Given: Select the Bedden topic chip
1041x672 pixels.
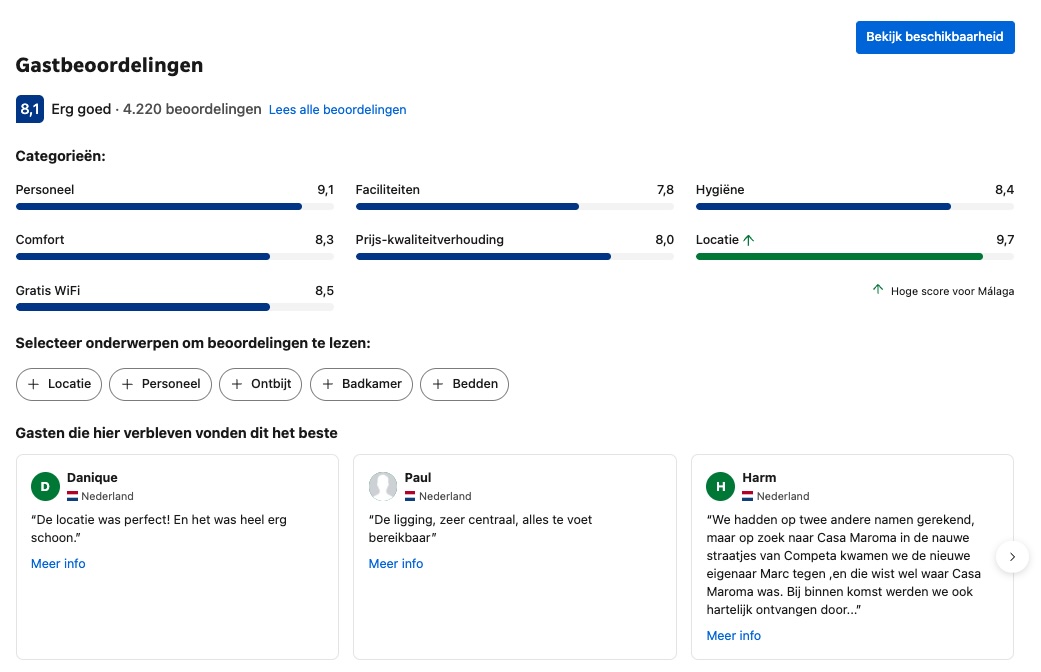Looking at the screenshot, I should pos(464,384).
